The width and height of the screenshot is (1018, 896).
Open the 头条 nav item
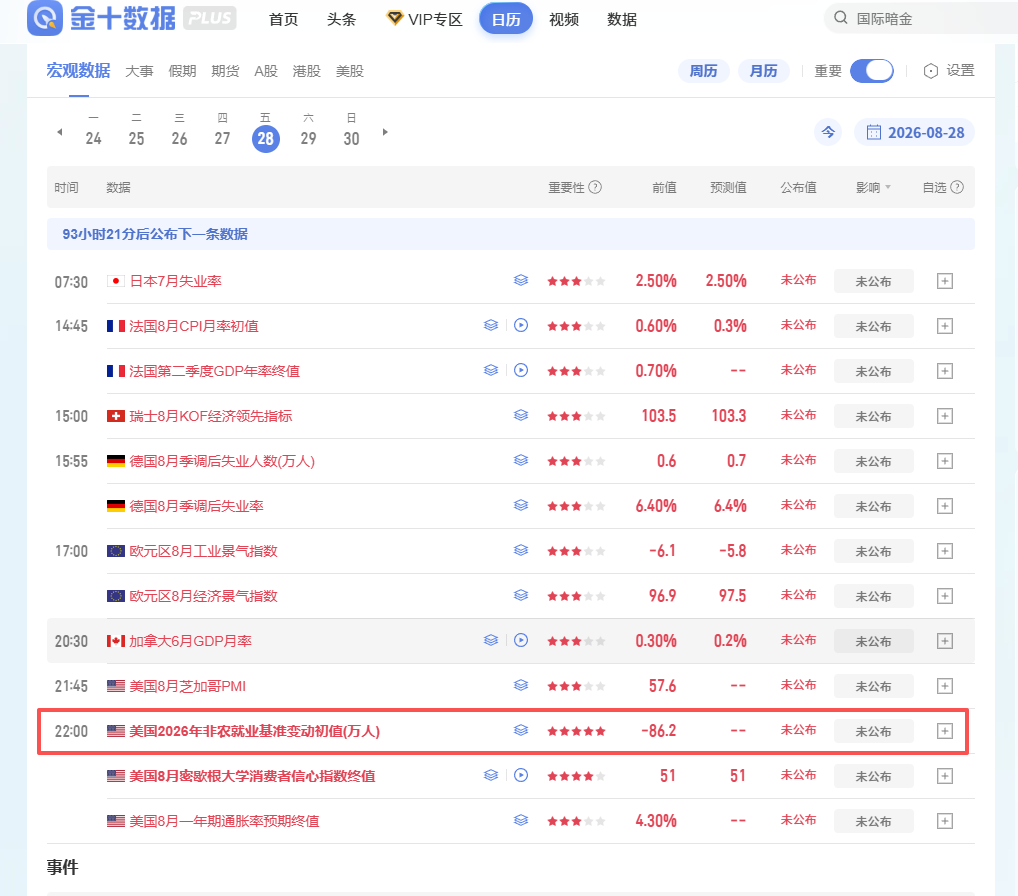341,19
